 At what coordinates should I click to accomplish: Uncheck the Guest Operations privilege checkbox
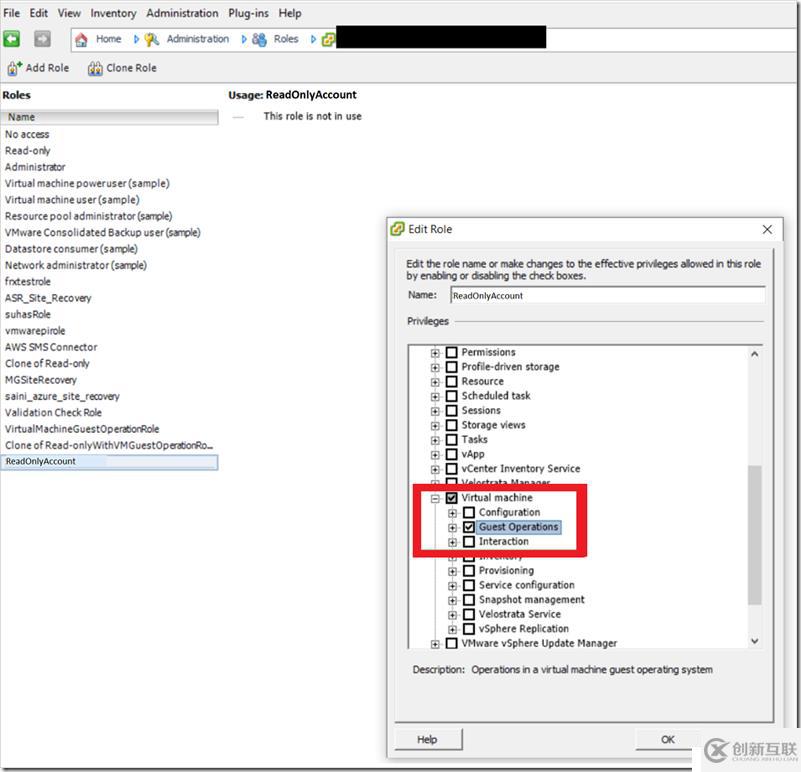point(469,527)
